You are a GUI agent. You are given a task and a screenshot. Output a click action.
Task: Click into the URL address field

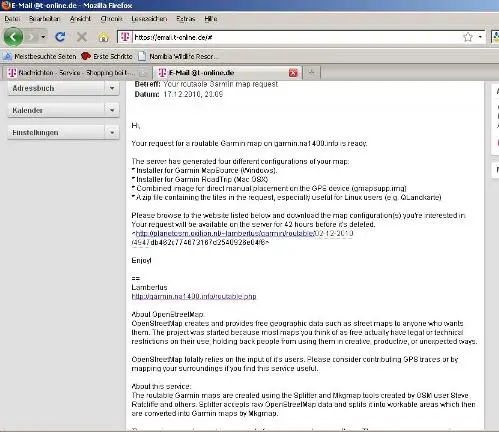pyautogui.click(x=297, y=37)
